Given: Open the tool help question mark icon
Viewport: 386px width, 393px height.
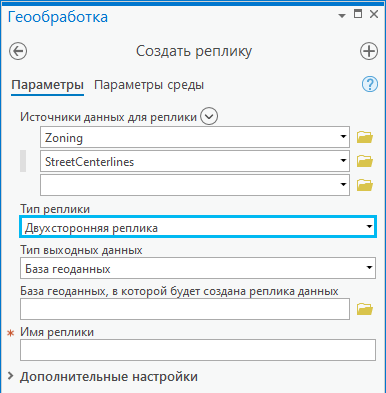Looking at the screenshot, I should point(370,84).
